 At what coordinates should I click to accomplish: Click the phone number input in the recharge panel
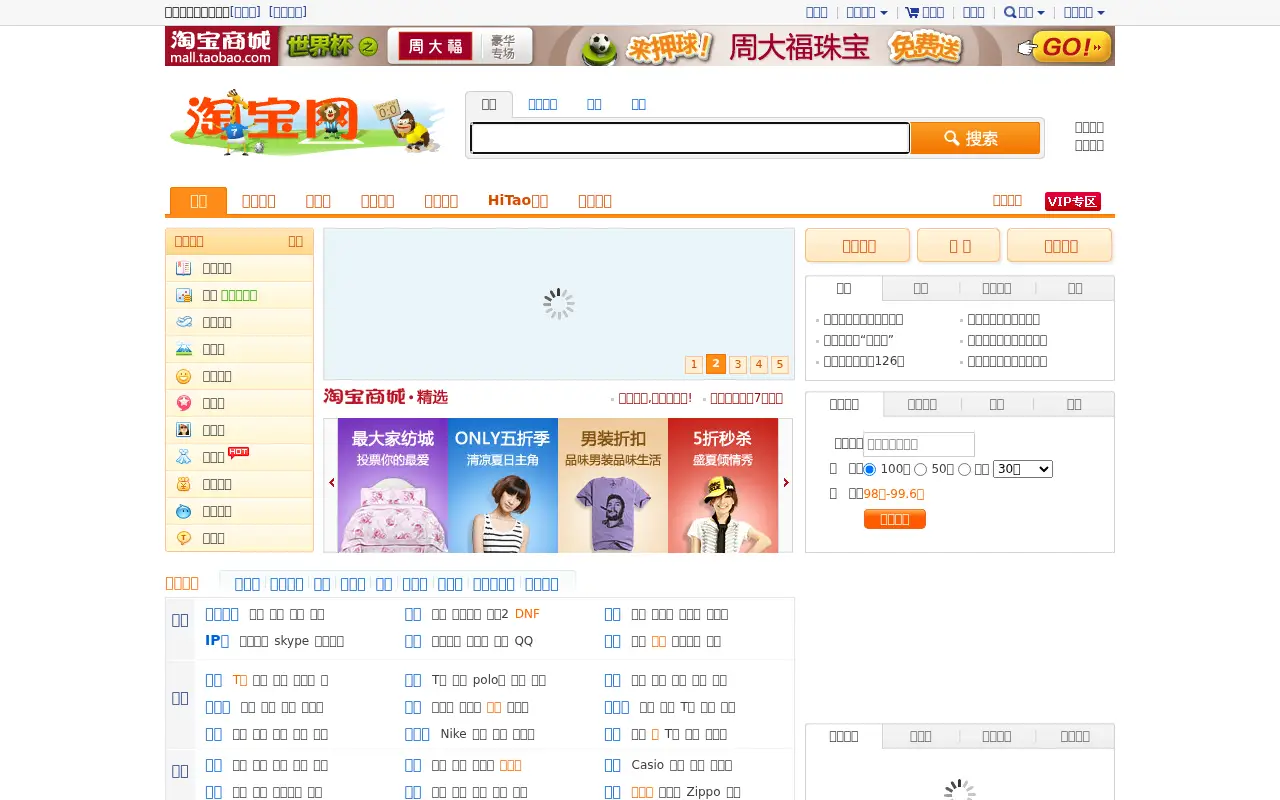pyautogui.click(x=919, y=444)
